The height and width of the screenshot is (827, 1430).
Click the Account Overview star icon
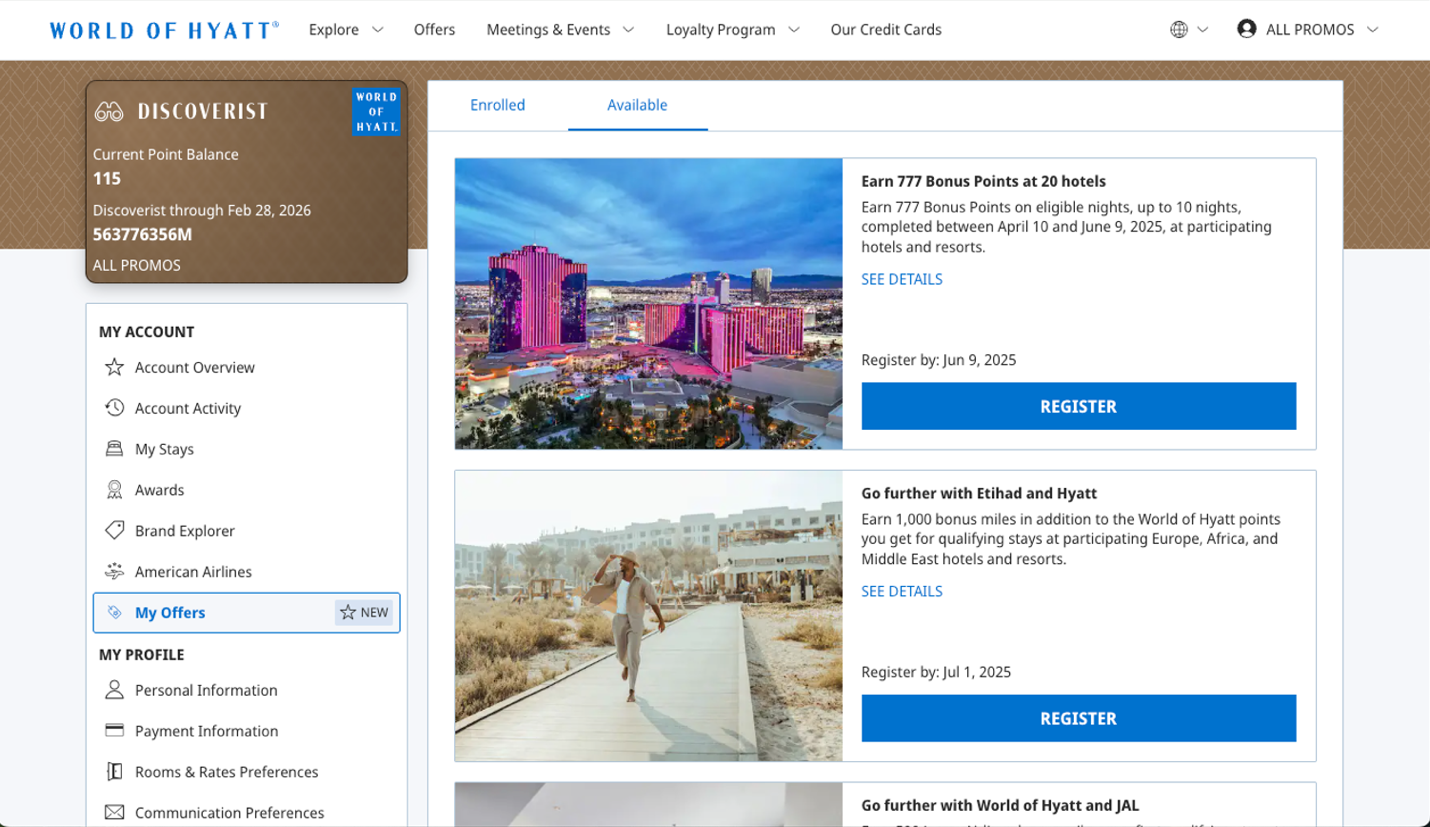[114, 367]
